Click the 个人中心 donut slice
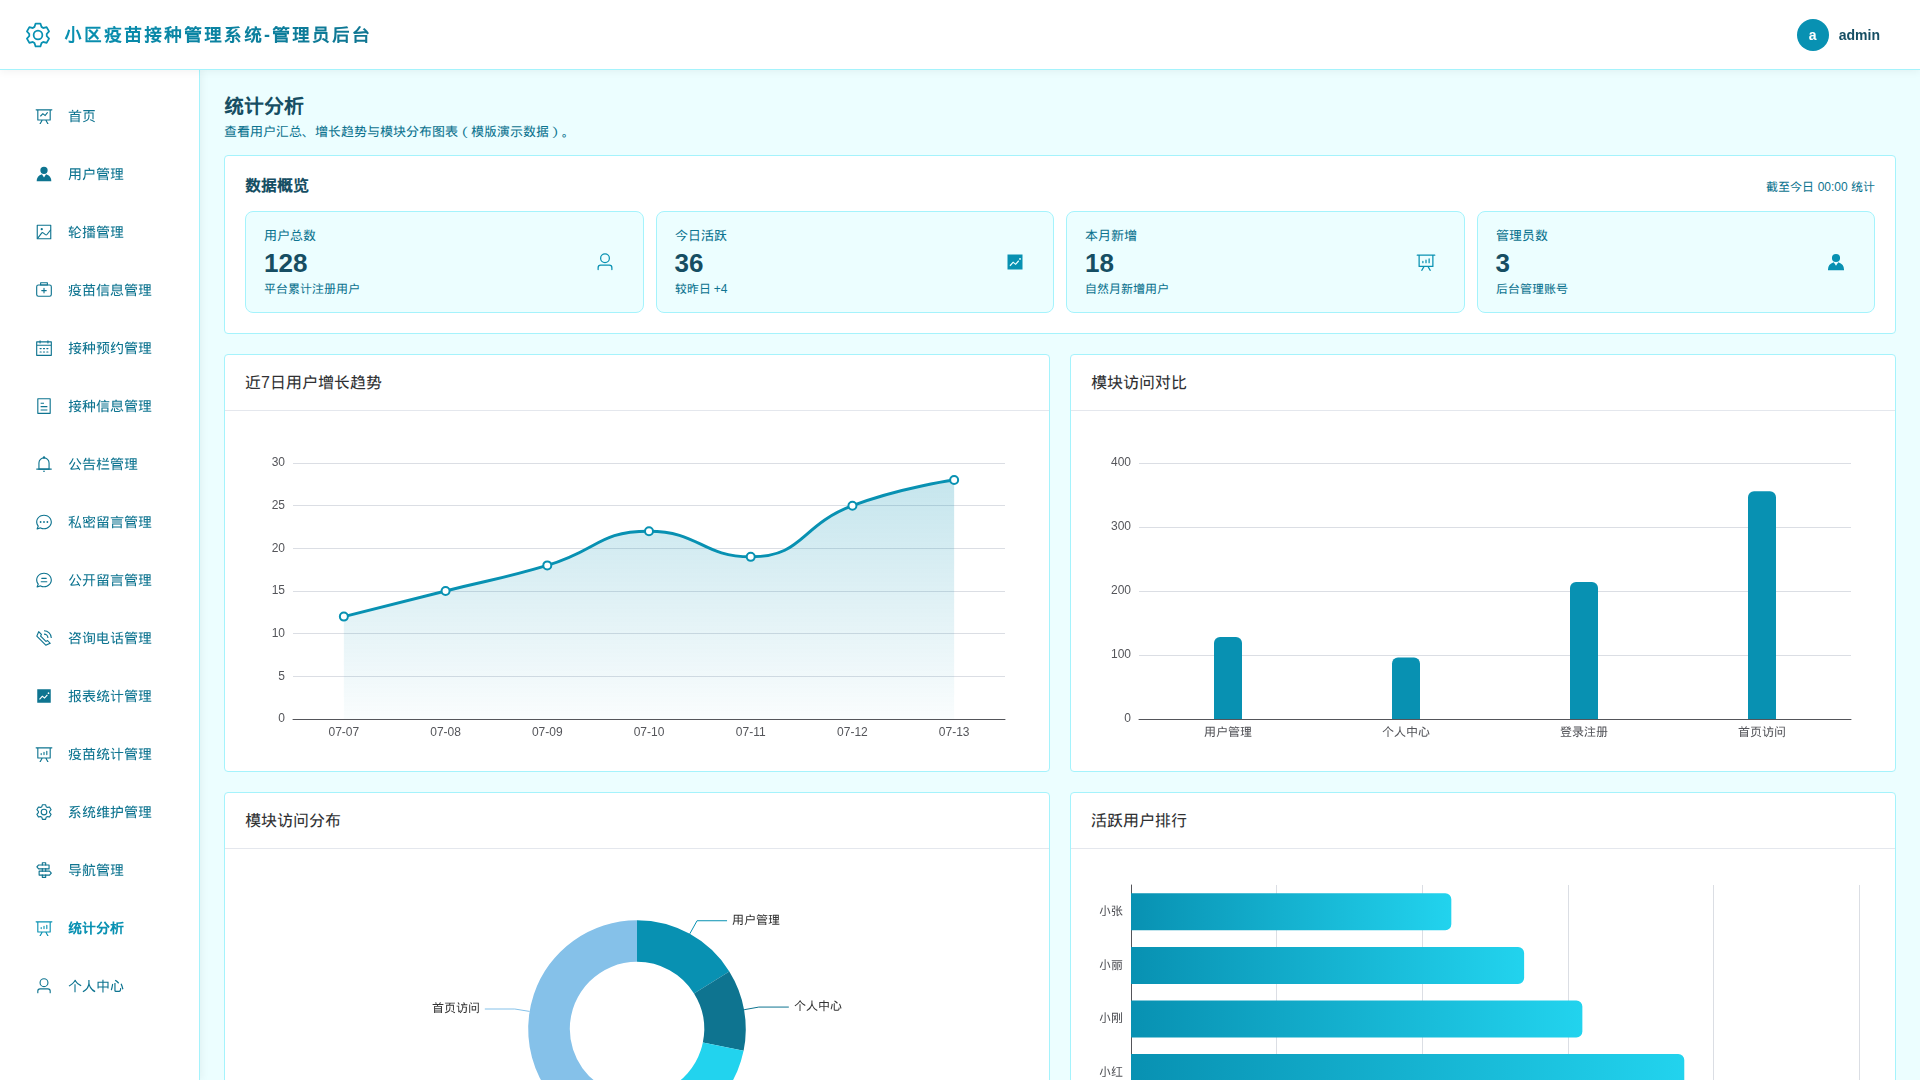Image resolution: width=1920 pixels, height=1080 pixels. pos(723,1012)
